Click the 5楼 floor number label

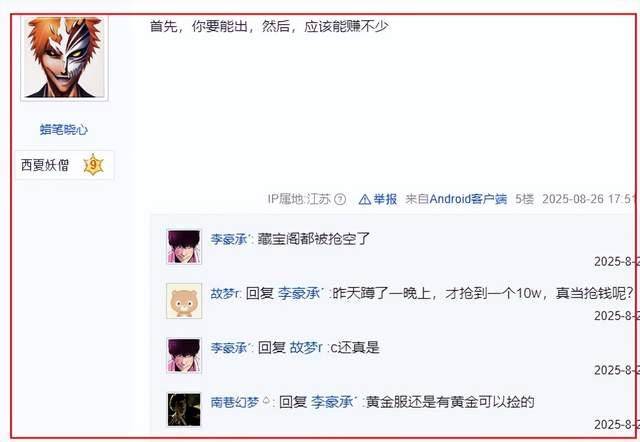[524, 199]
